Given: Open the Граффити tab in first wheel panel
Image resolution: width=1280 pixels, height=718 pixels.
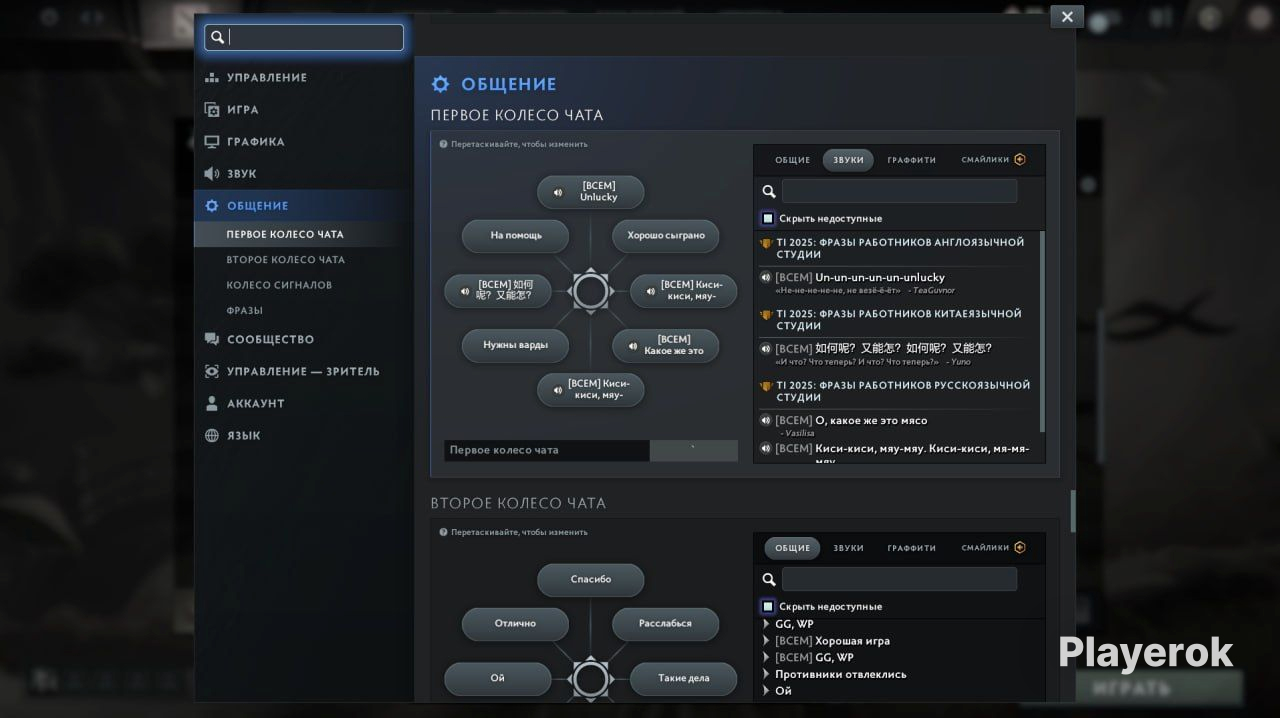Looking at the screenshot, I should (x=912, y=160).
